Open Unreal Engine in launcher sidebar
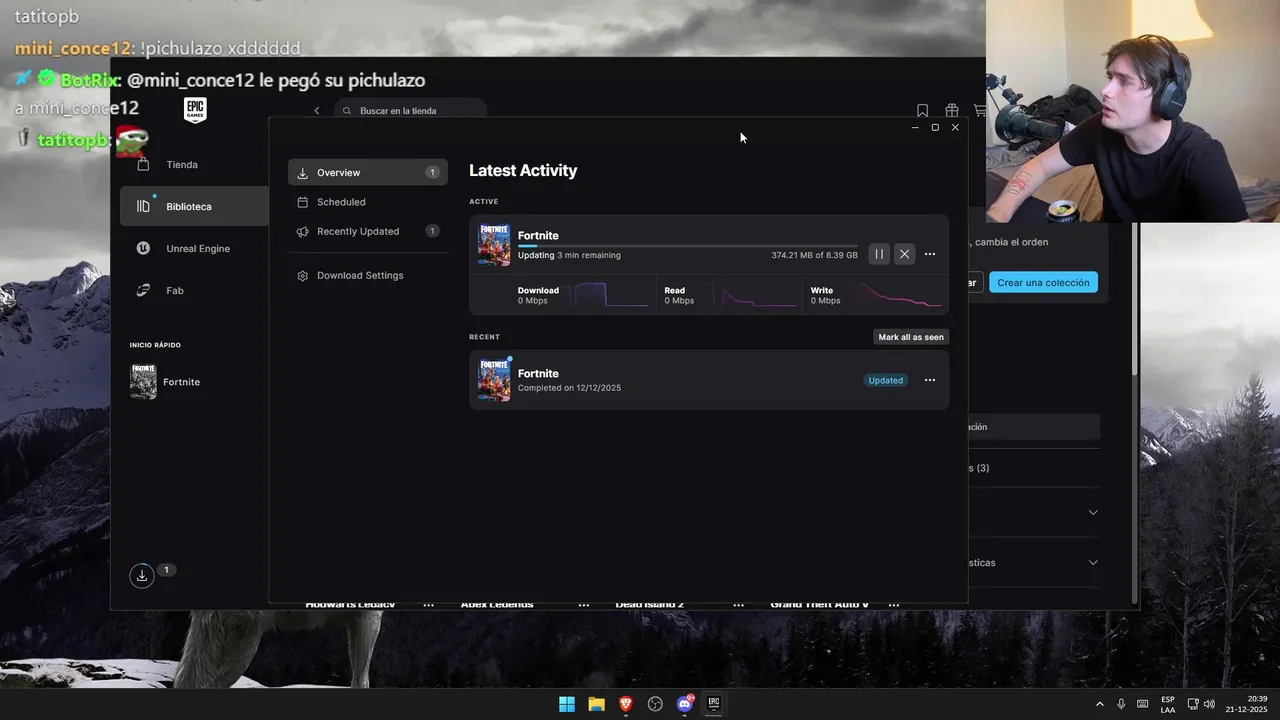This screenshot has width=1280, height=720. pyautogui.click(x=194, y=248)
